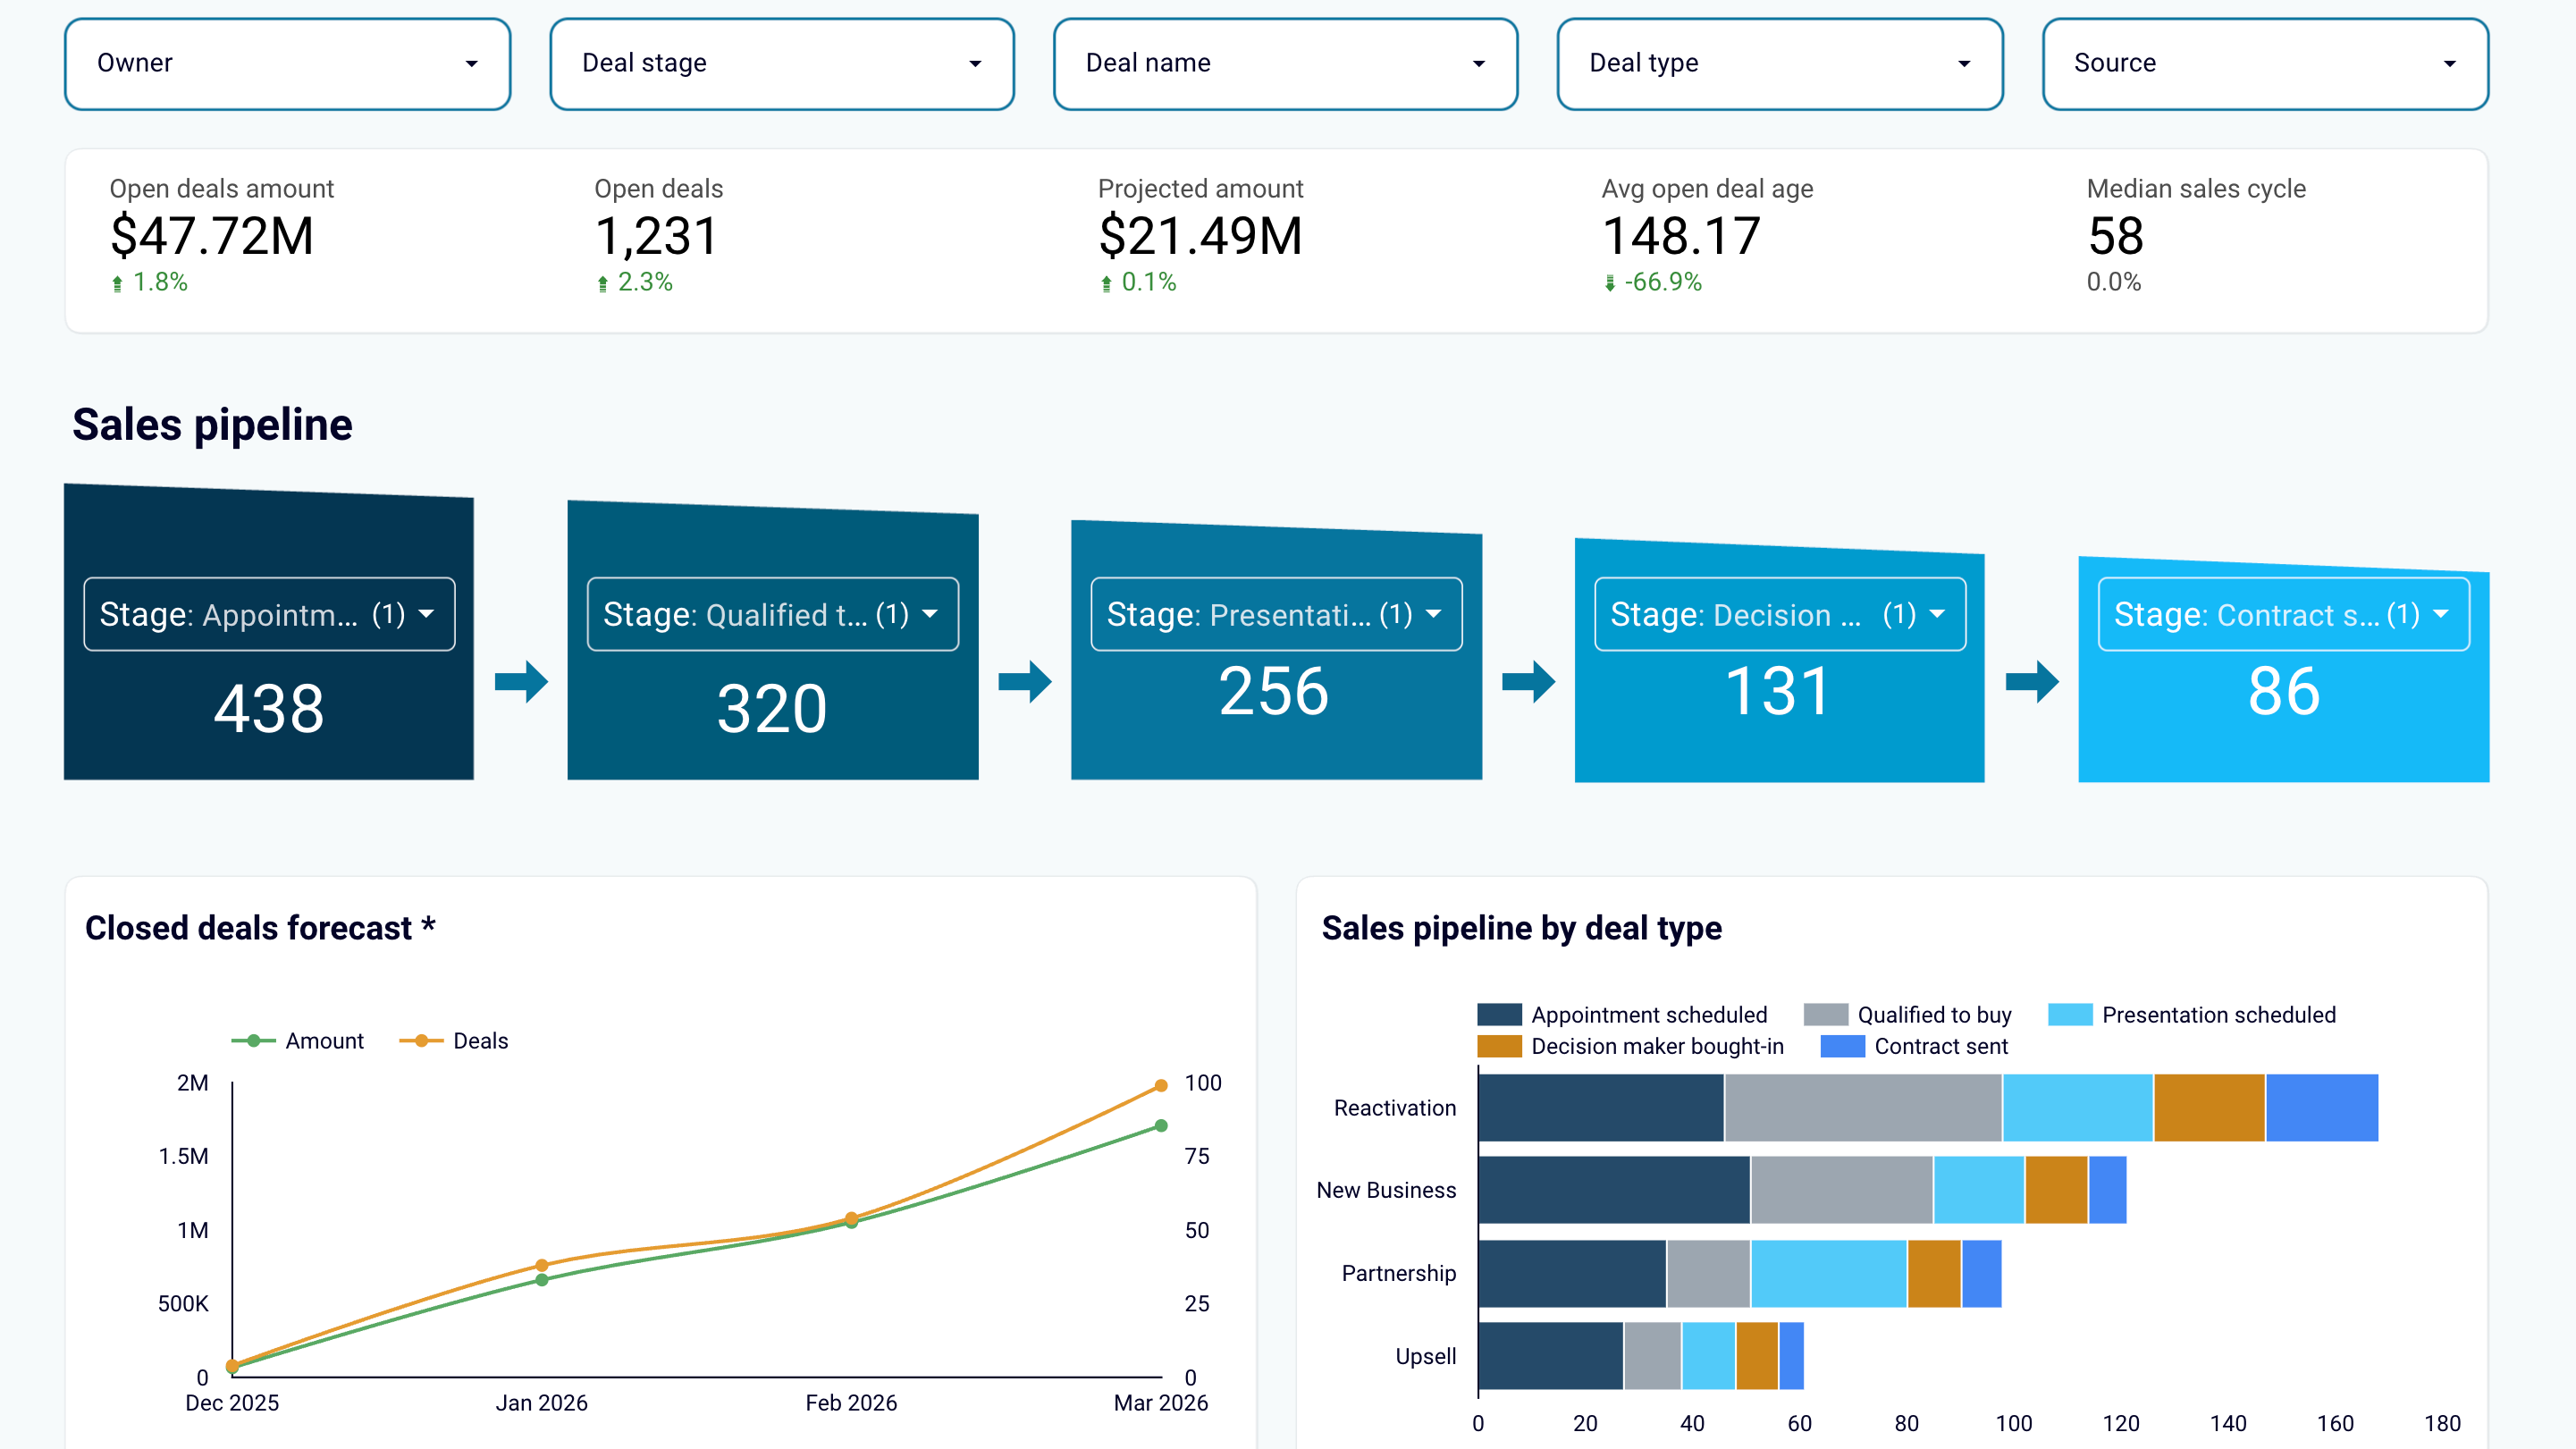2576x1449 pixels.
Task: Open the Owner filter dropdown
Action: [x=287, y=64]
